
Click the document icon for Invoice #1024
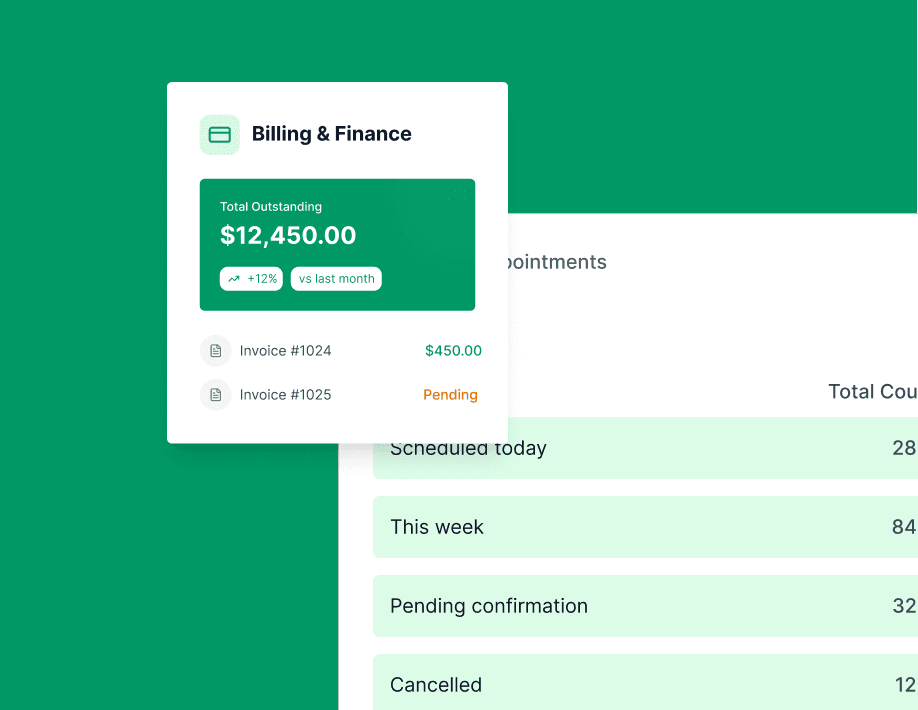pyautogui.click(x=215, y=351)
